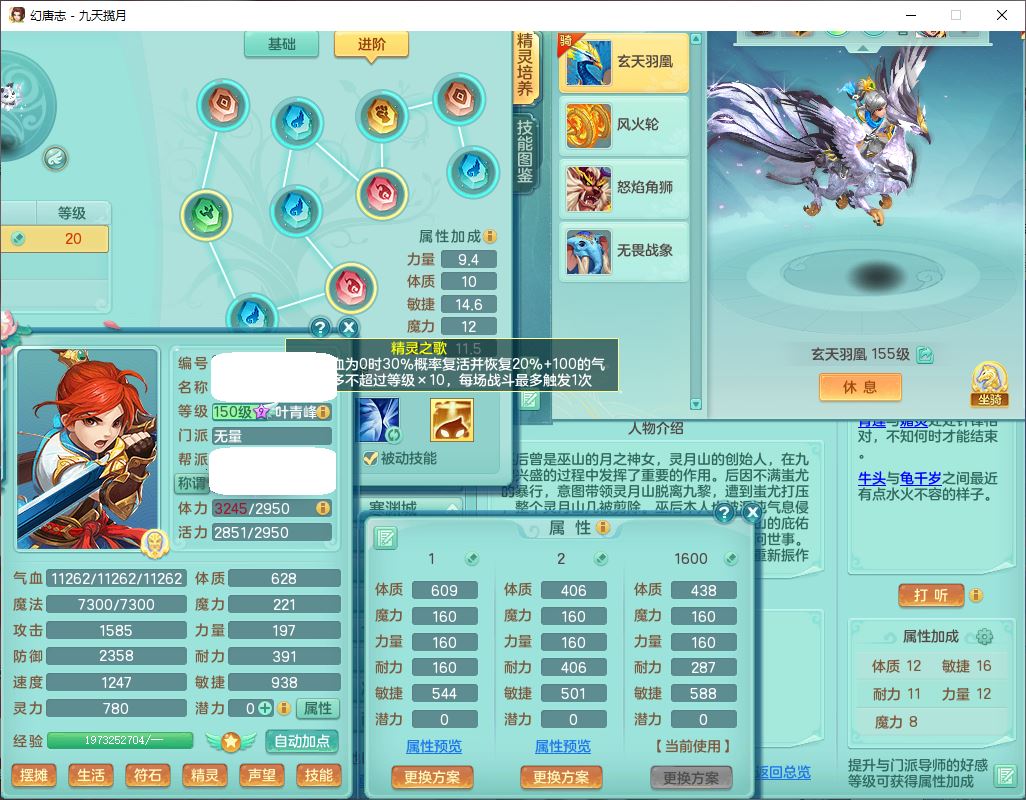Select the 无畏战象 mount icon
1026x800 pixels.
point(588,251)
